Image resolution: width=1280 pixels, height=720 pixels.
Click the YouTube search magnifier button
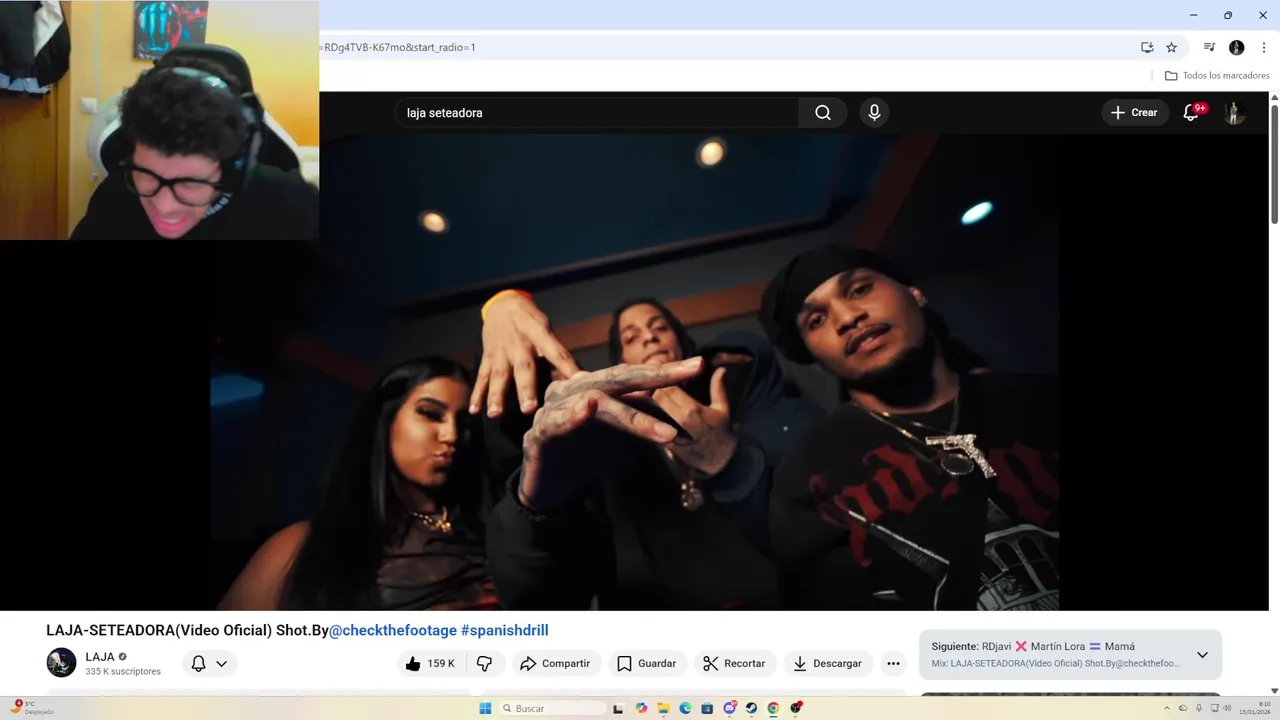coord(823,113)
